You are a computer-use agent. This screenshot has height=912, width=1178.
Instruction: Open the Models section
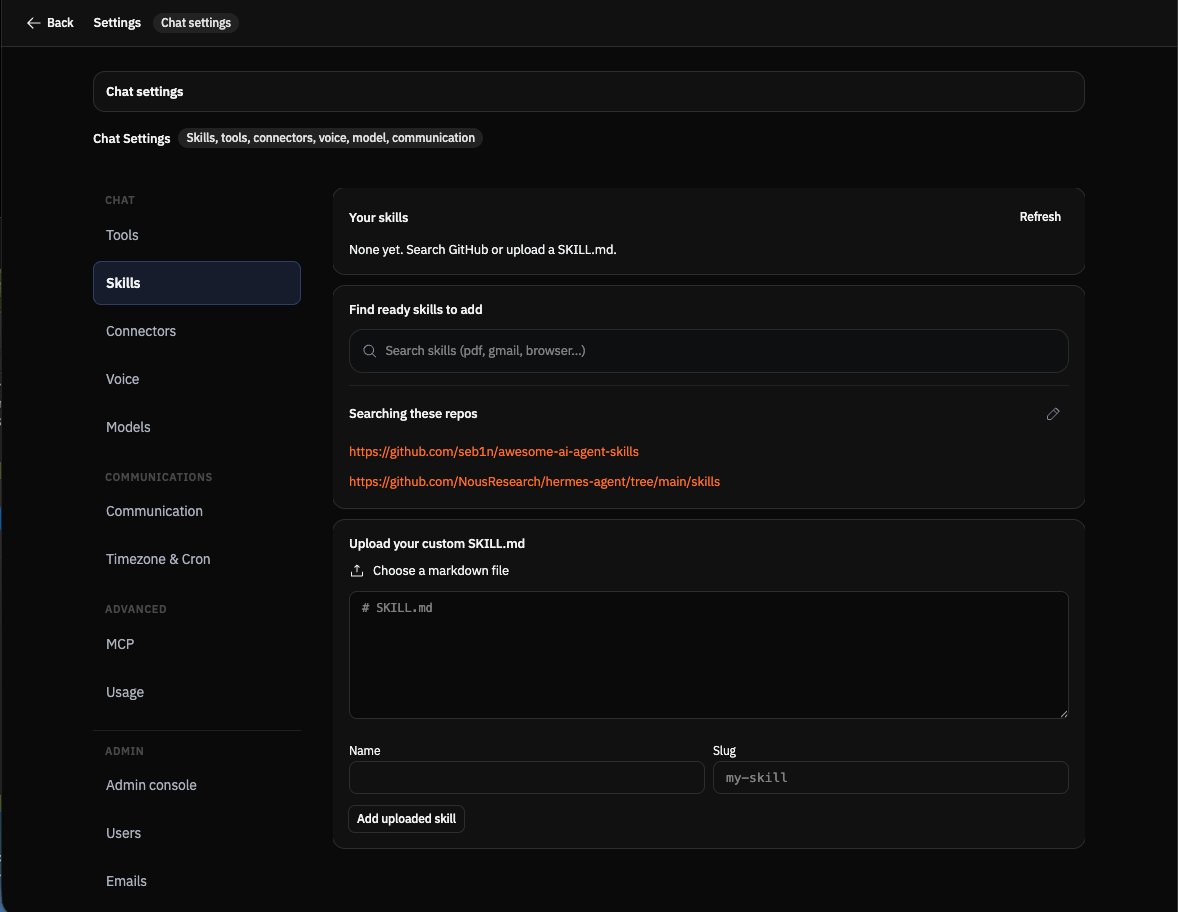pyautogui.click(x=197, y=427)
